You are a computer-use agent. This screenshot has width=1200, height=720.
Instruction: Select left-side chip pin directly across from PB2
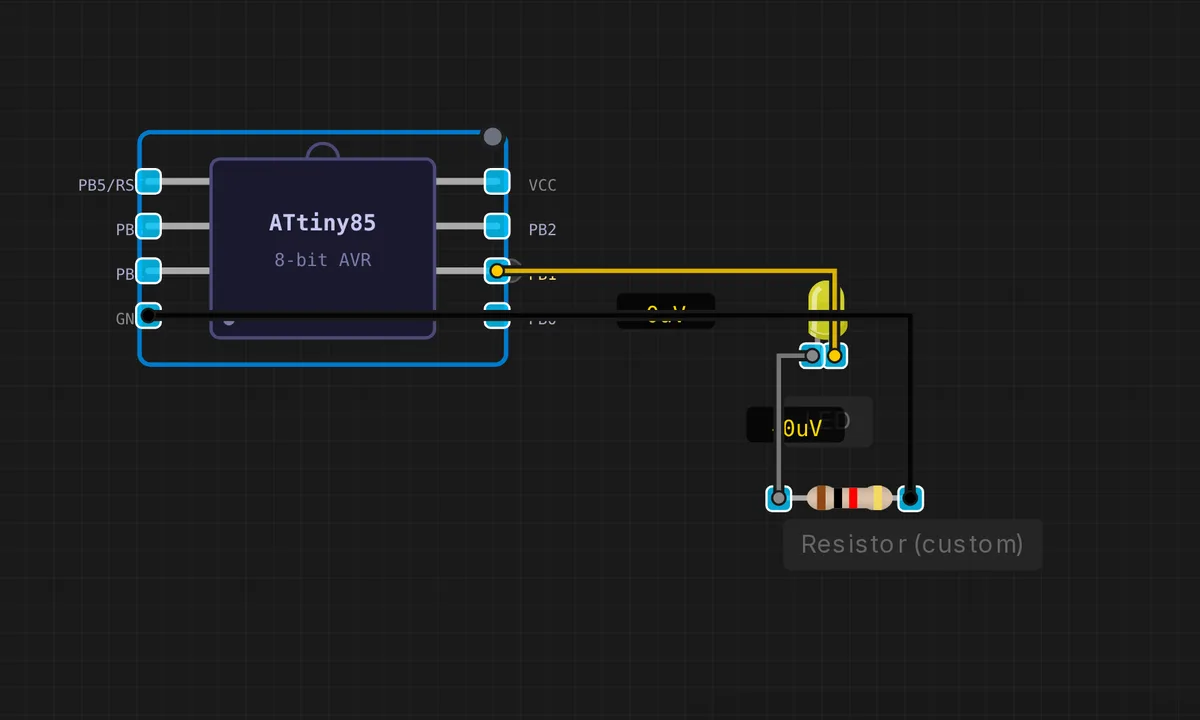(x=148, y=226)
